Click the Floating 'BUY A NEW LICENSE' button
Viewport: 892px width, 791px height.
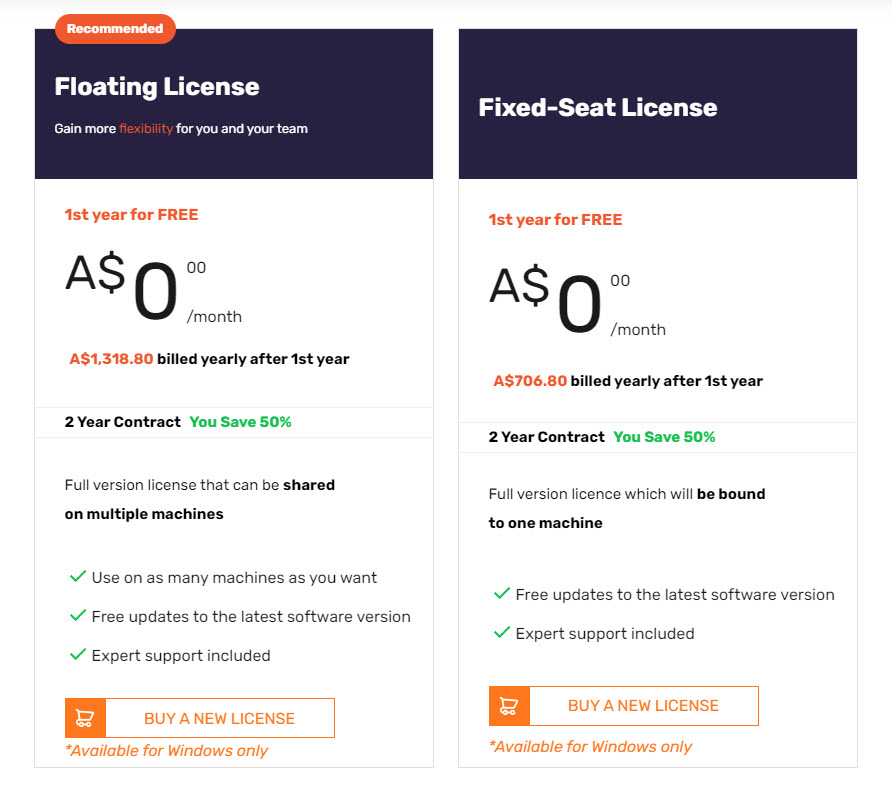[200, 718]
